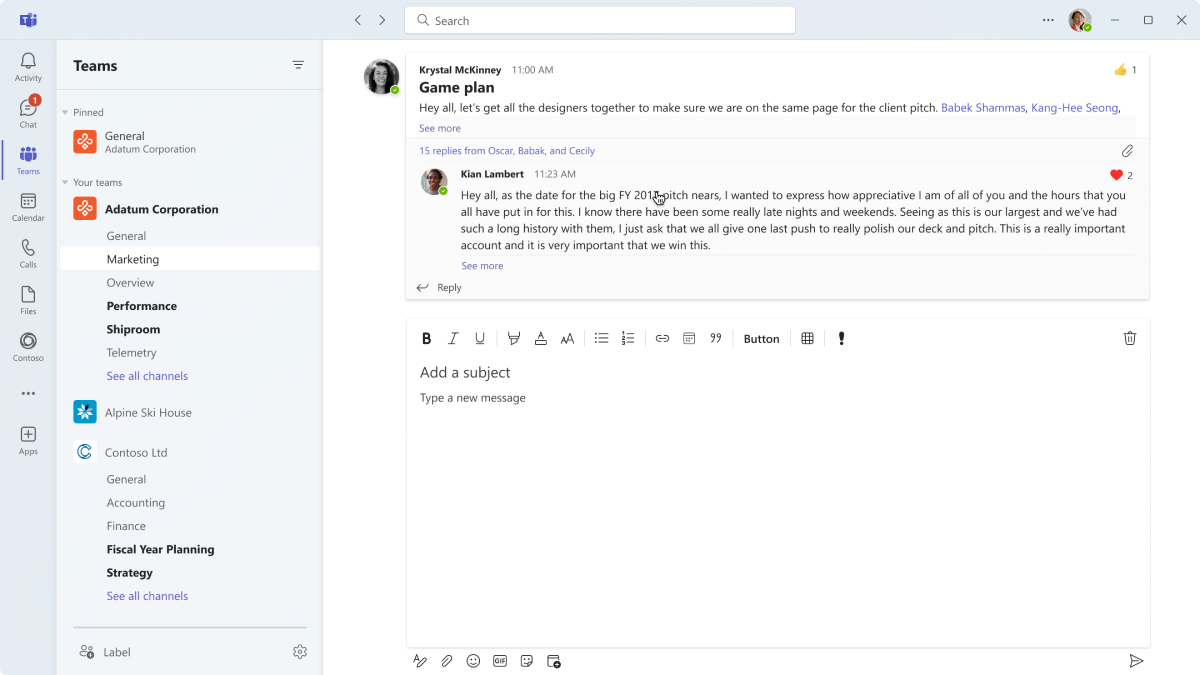Open the emoji picker
The height and width of the screenshot is (675, 1200).
[473, 661]
